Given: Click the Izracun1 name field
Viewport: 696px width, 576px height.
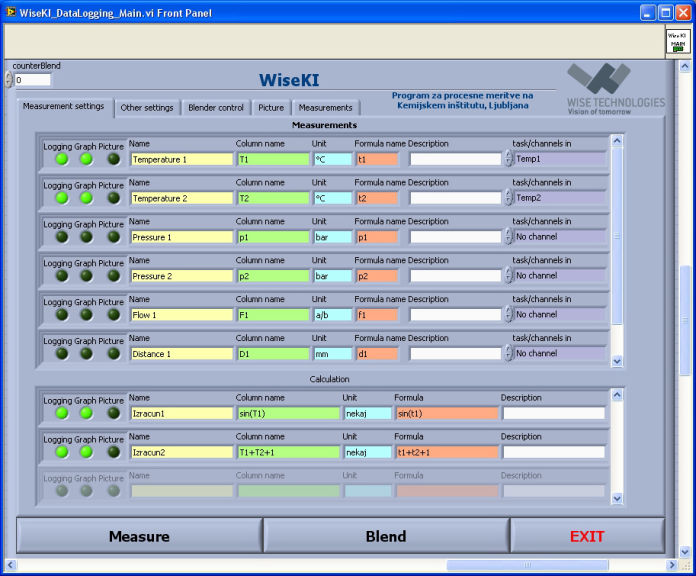Looking at the screenshot, I should [x=182, y=414].
